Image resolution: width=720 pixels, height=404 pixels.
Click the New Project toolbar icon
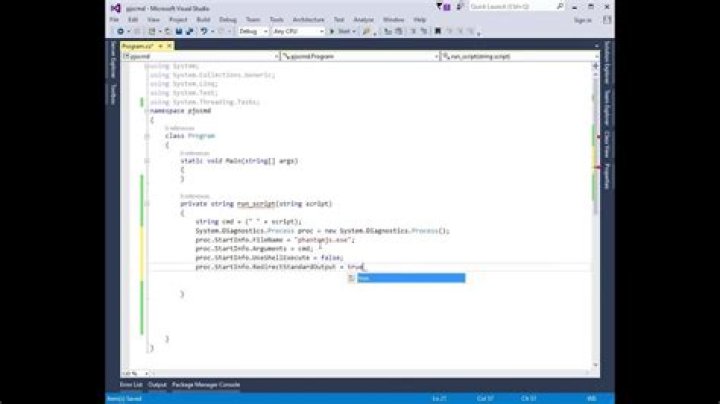click(x=152, y=31)
